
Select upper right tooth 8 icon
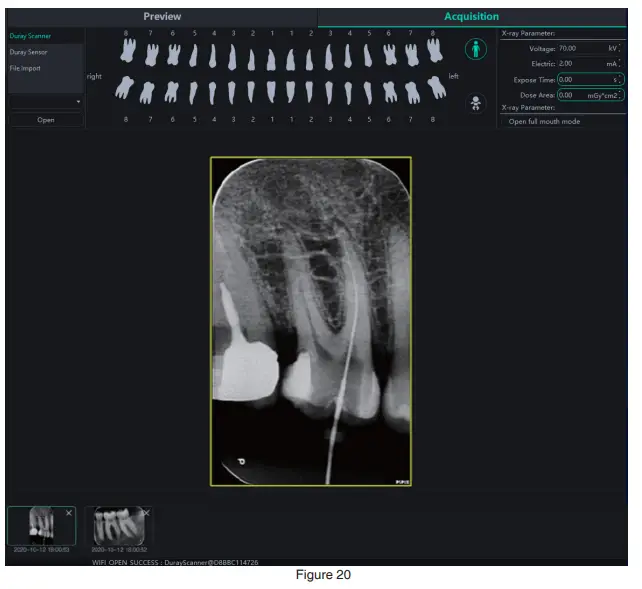point(128,50)
